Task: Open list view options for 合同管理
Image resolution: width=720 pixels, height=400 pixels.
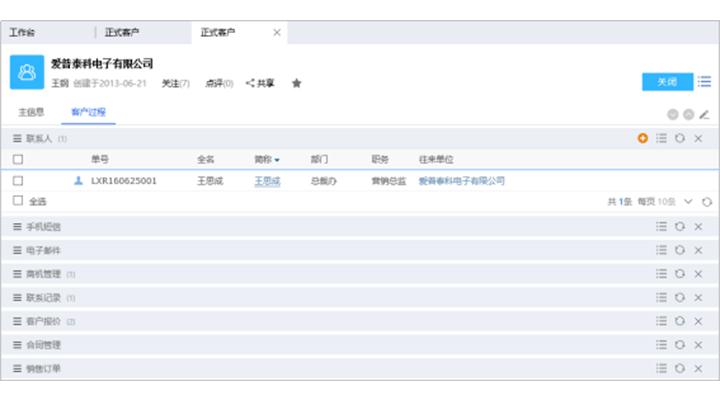Action: [661, 345]
